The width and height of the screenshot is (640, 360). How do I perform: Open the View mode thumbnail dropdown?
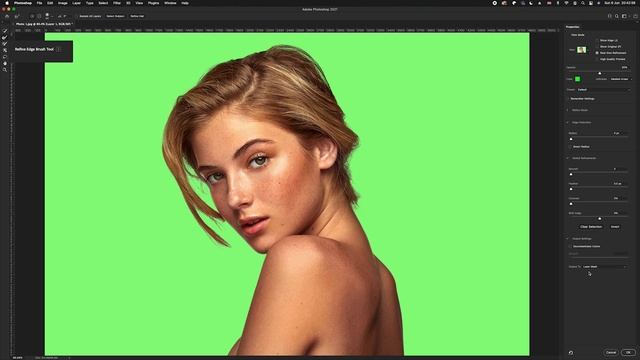coord(582,50)
